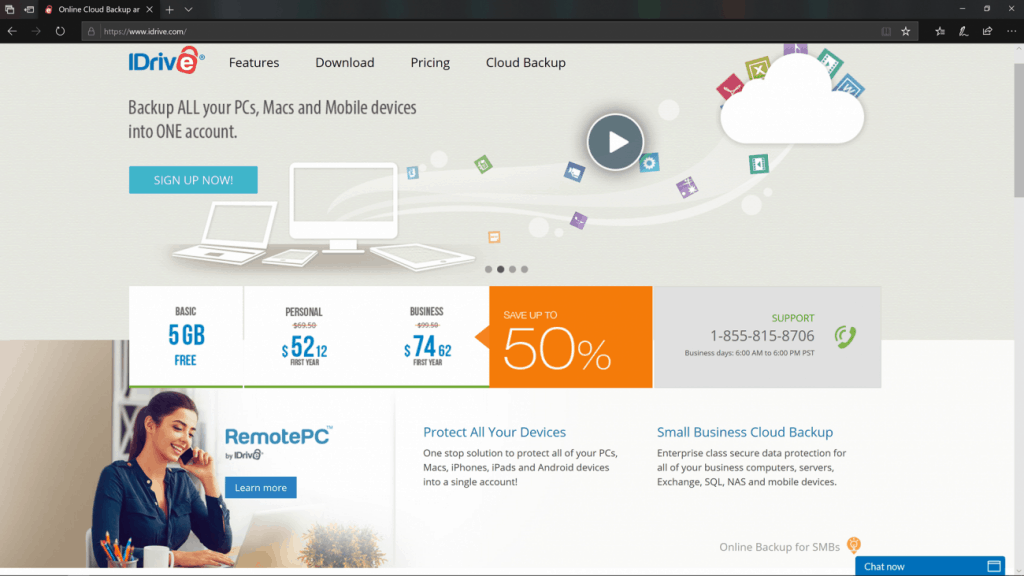Select the first carousel slide dot

488,269
